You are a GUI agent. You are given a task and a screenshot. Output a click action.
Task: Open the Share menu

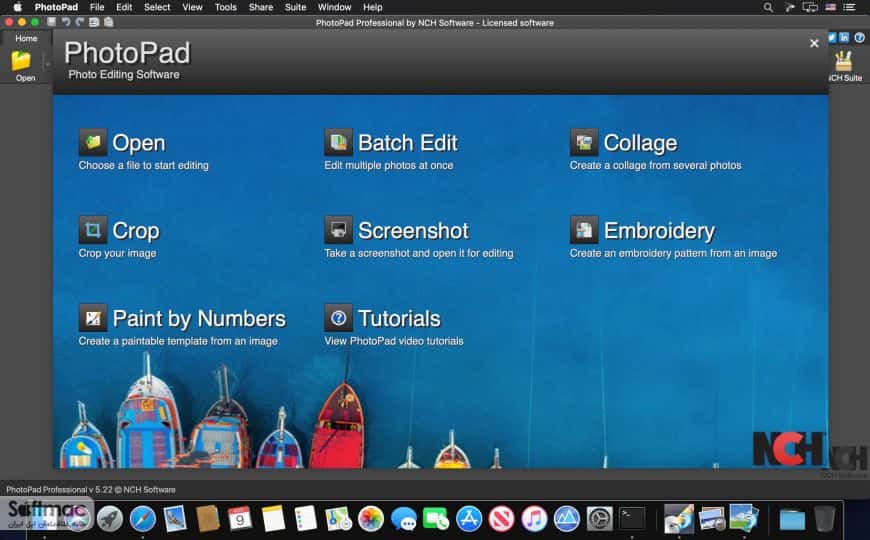[261, 7]
